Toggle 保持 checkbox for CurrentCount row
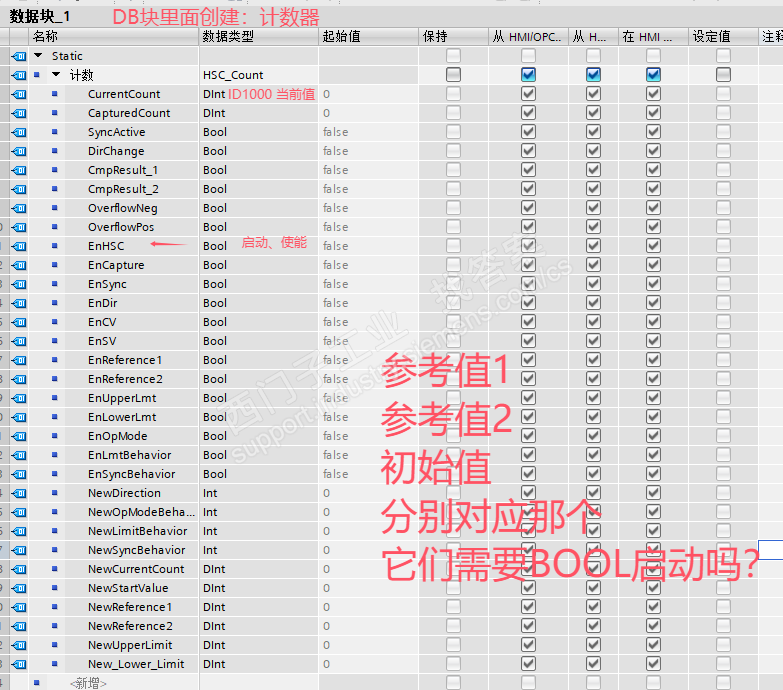This screenshot has height=690, width=783. pos(453,93)
